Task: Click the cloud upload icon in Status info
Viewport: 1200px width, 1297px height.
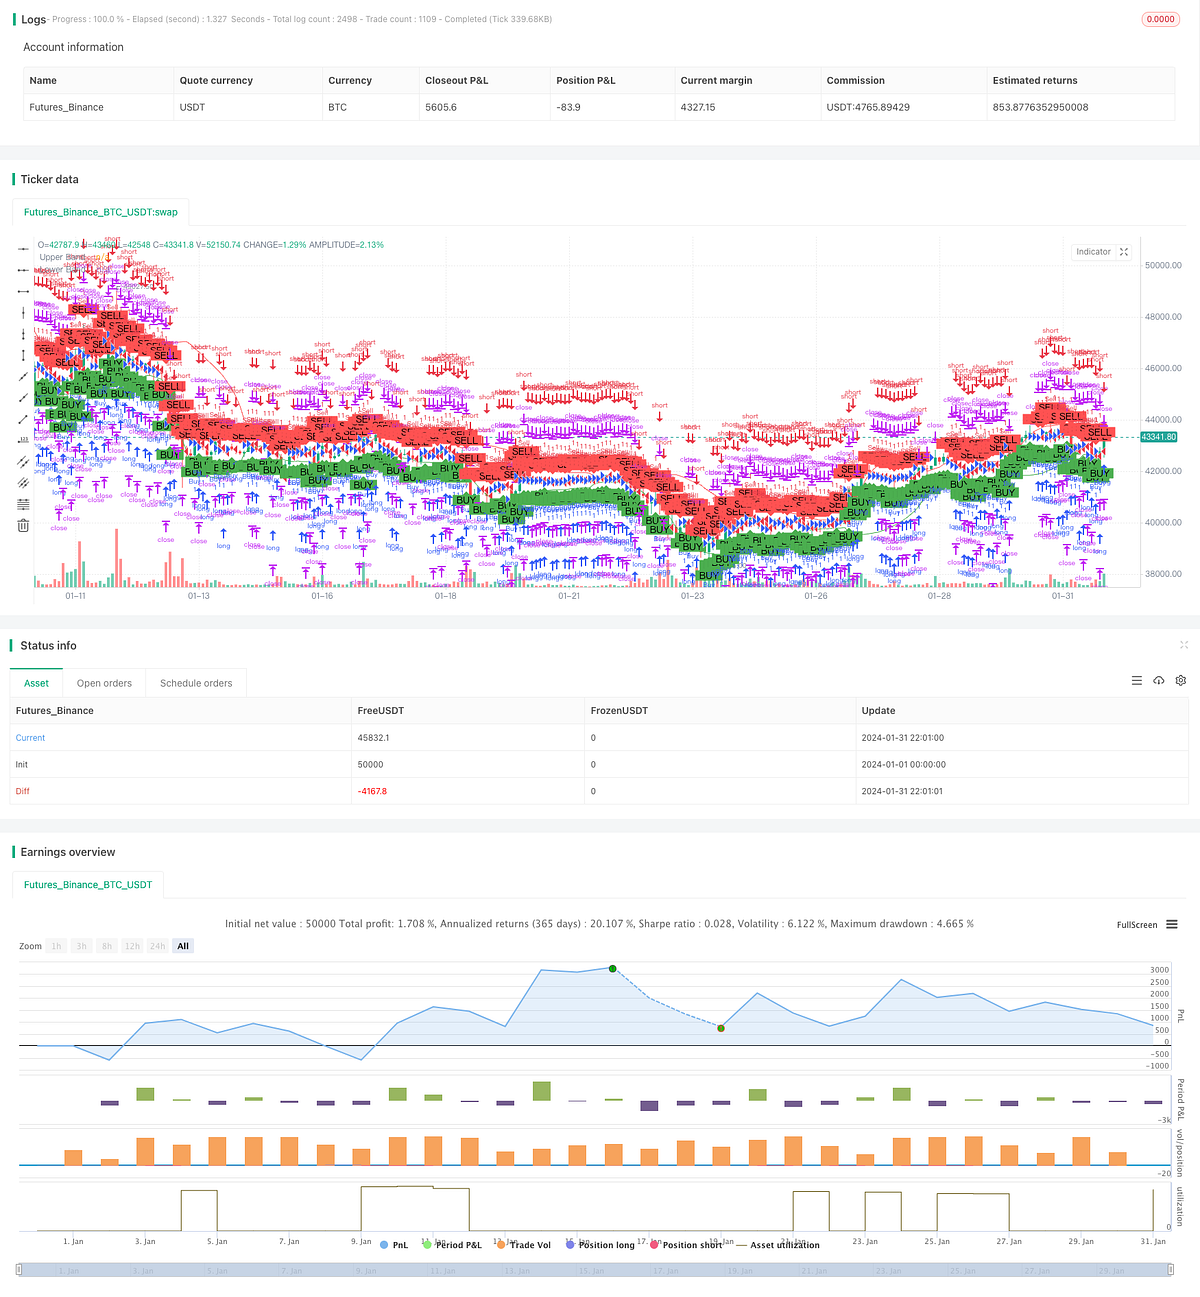Action: 1159,681
